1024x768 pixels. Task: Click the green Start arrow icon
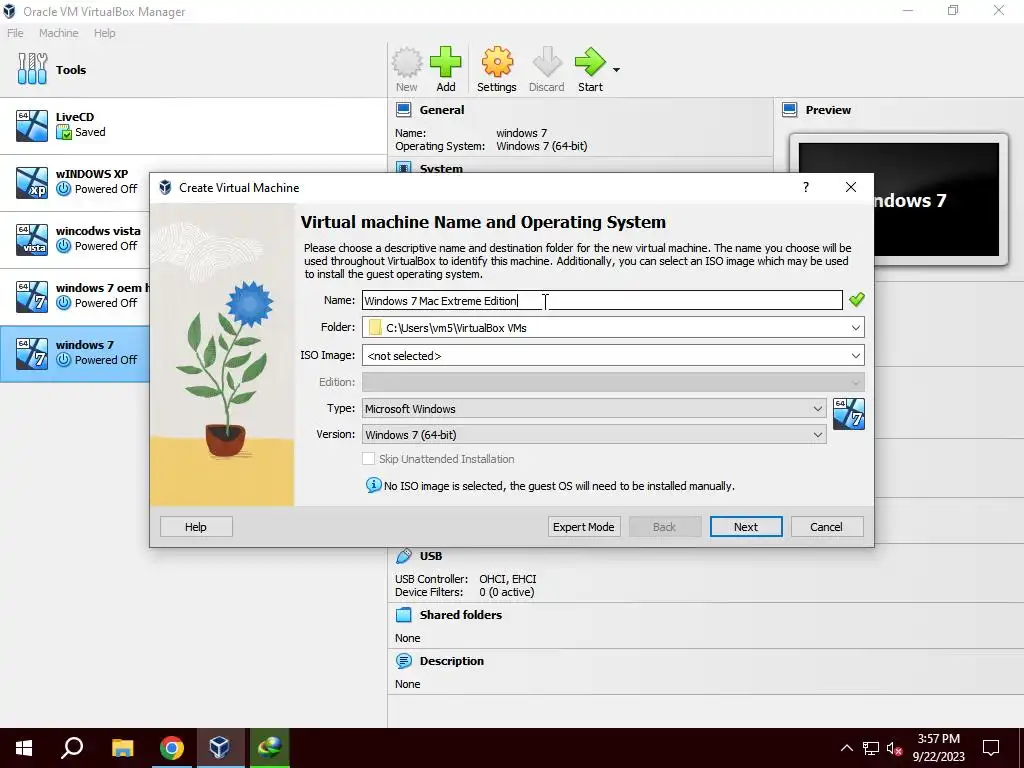click(x=590, y=69)
